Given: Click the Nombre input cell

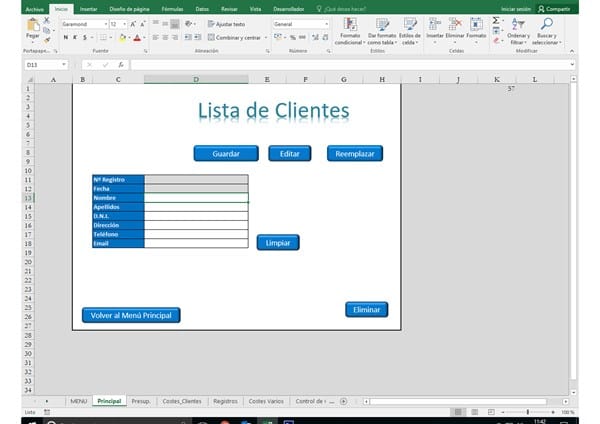Looking at the screenshot, I should click(196, 198).
